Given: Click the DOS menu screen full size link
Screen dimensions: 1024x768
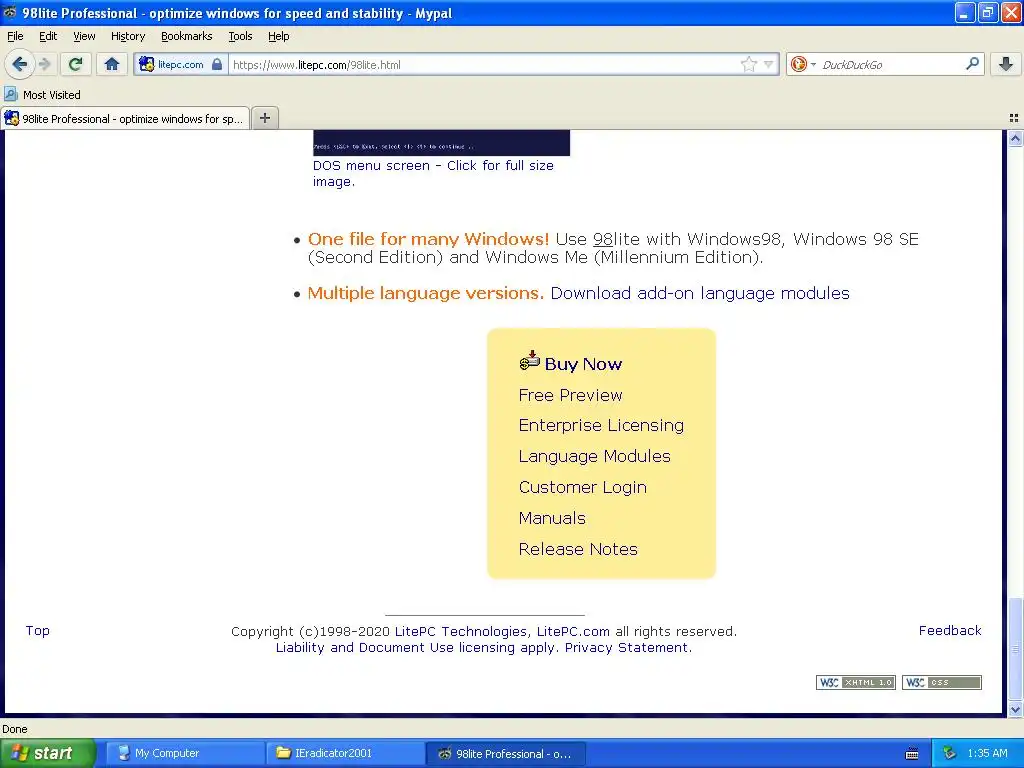Looking at the screenshot, I should click(x=433, y=173).
